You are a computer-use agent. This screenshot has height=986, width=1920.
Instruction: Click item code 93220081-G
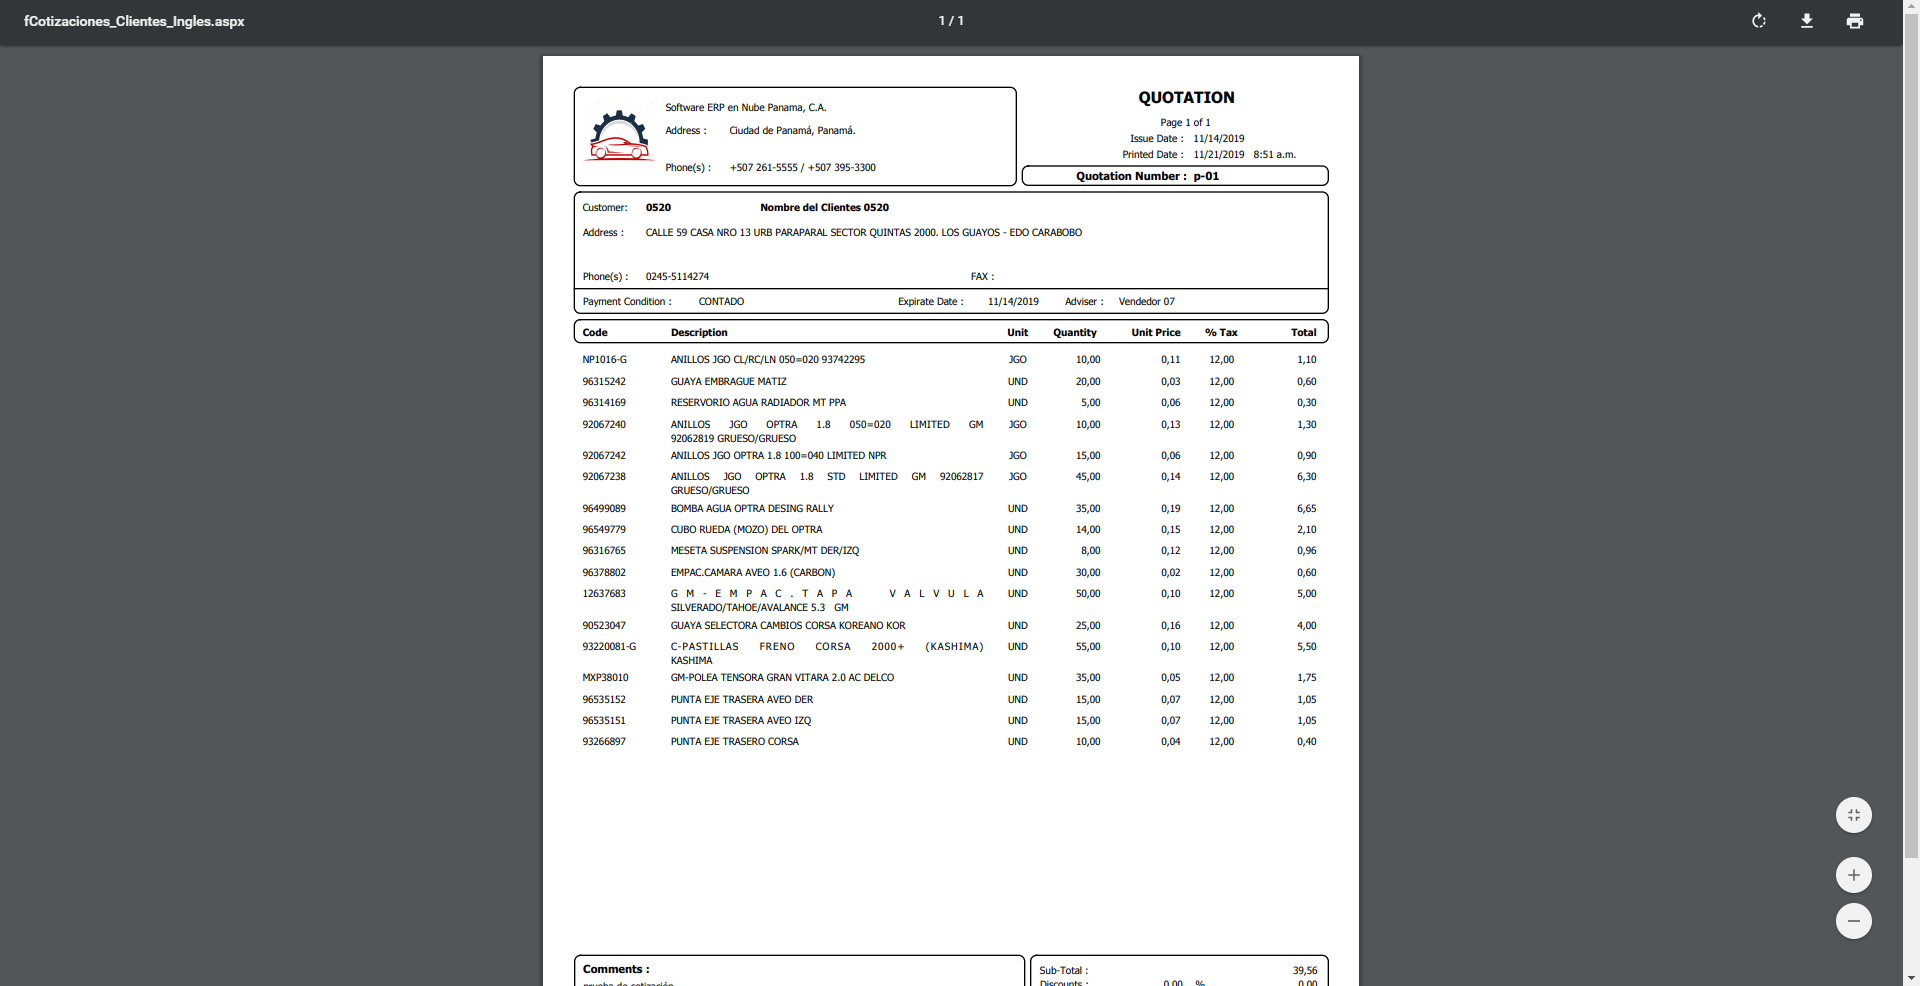tap(609, 646)
